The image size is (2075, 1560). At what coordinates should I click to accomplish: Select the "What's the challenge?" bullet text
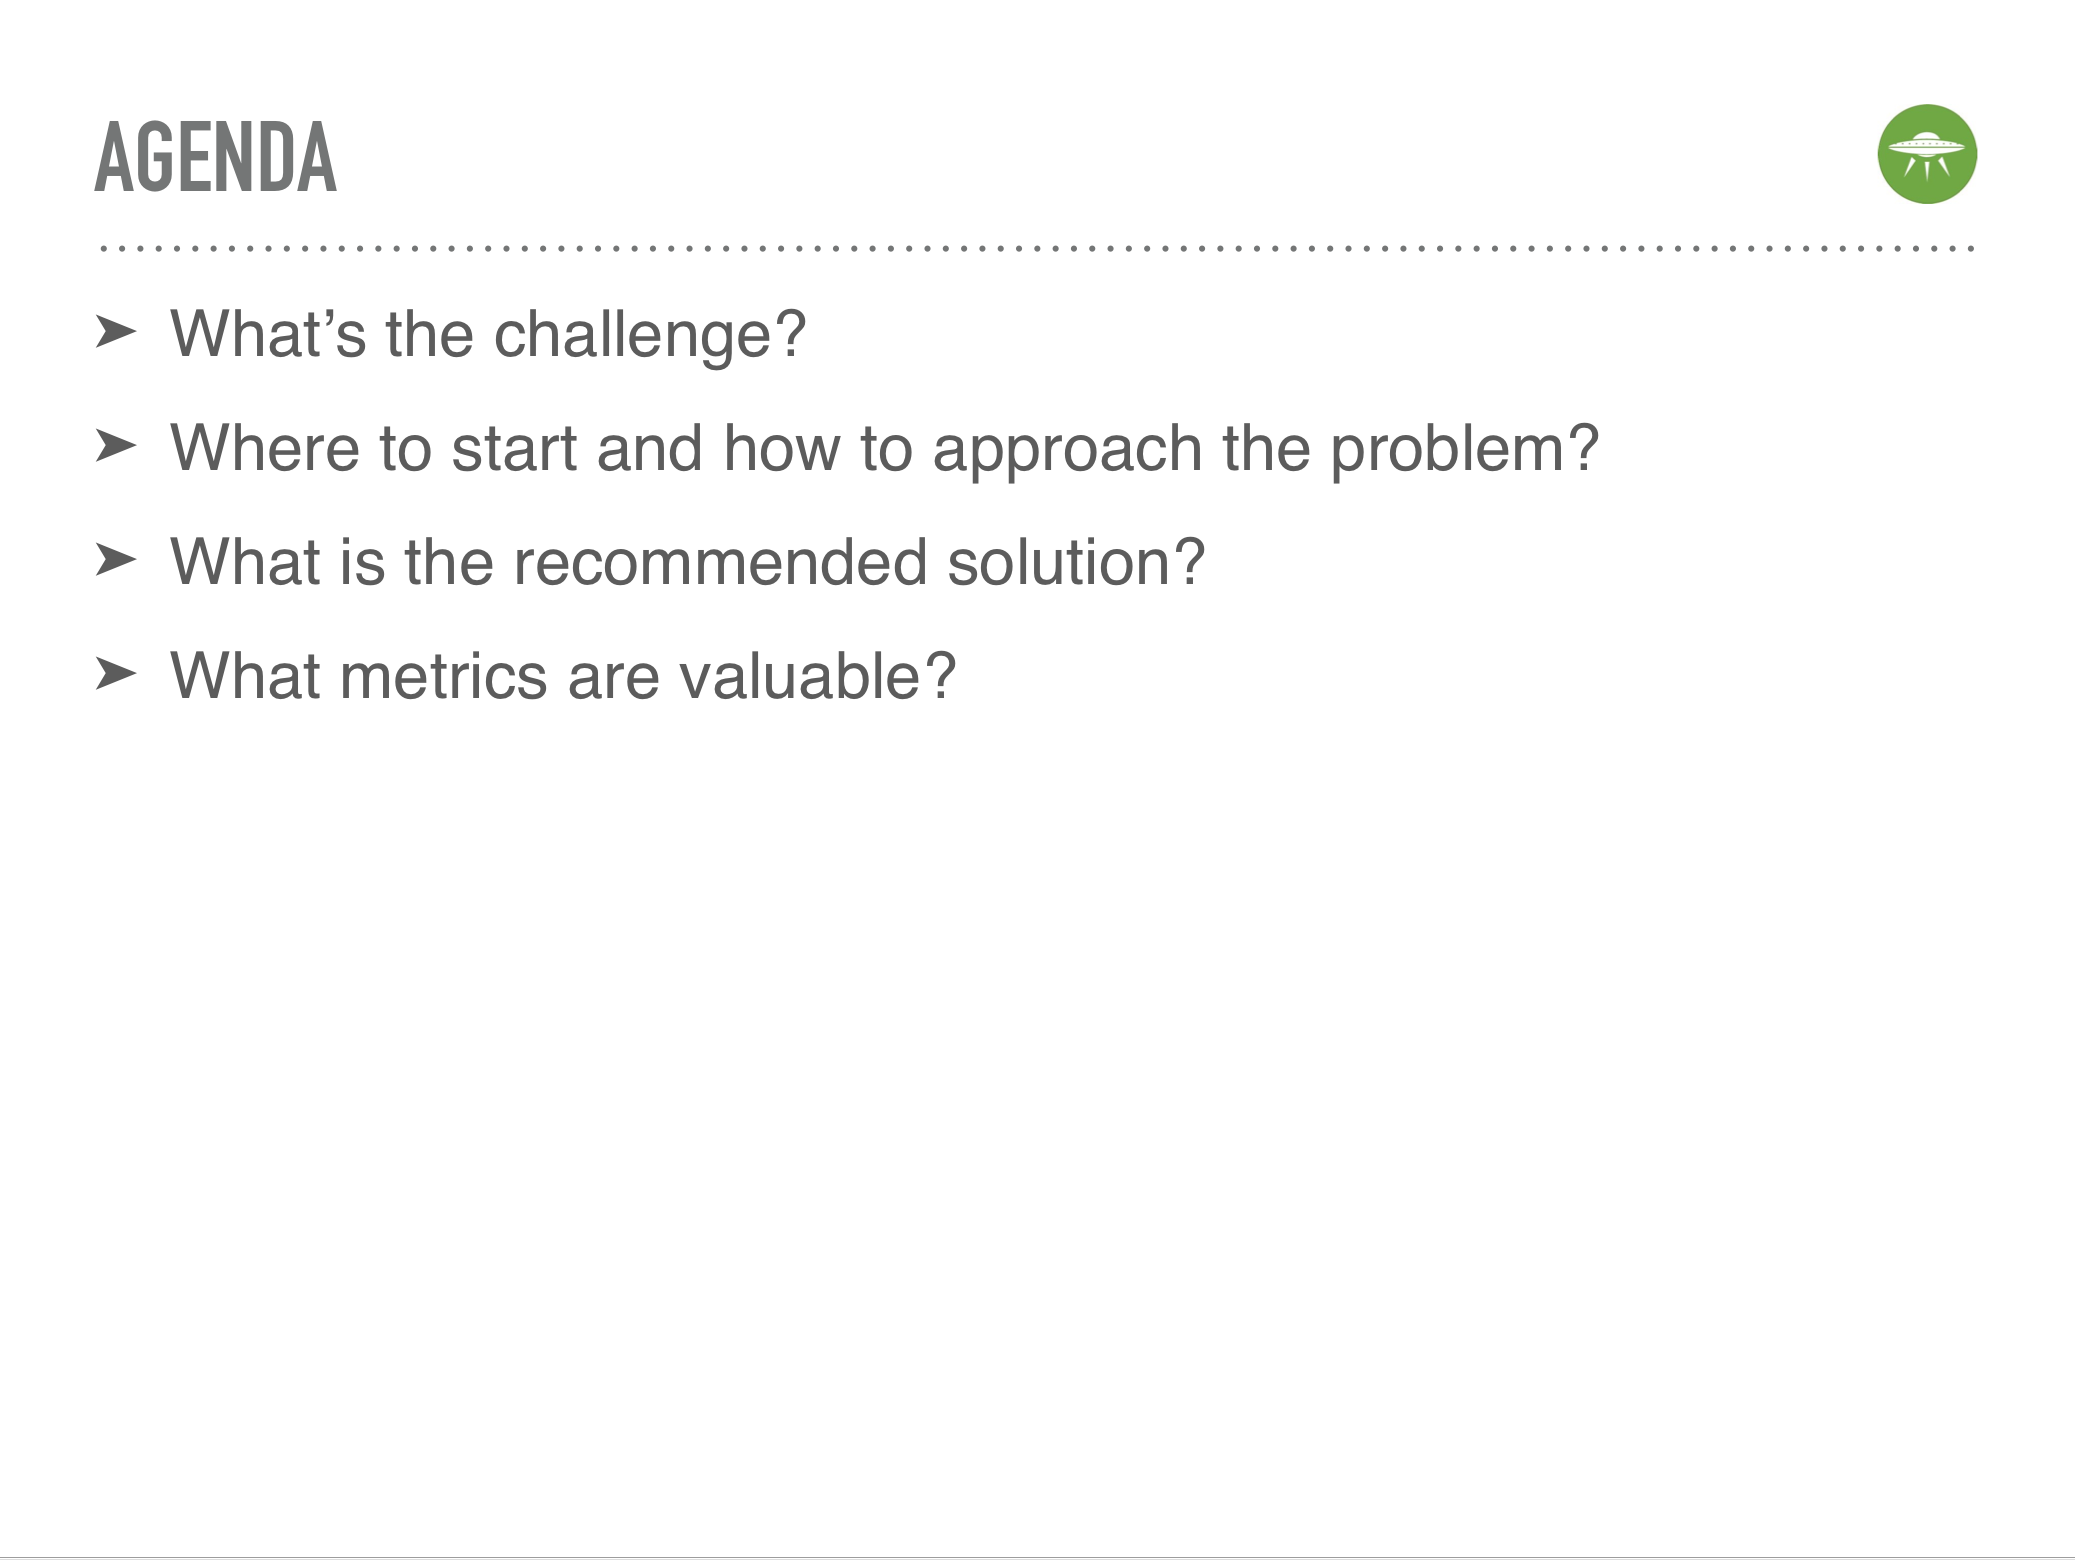[488, 335]
